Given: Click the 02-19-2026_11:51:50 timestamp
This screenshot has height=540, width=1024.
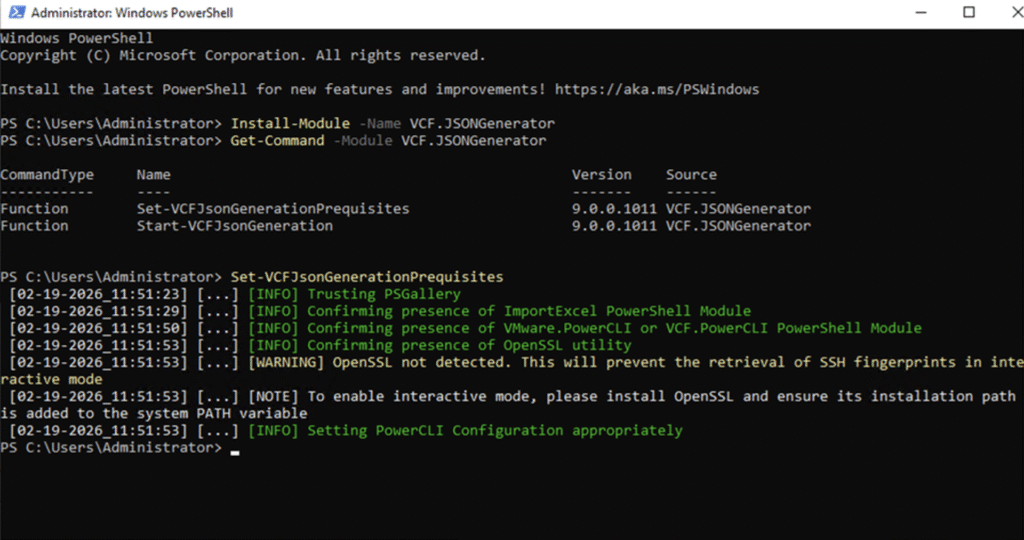Looking at the screenshot, I should coord(96,328).
